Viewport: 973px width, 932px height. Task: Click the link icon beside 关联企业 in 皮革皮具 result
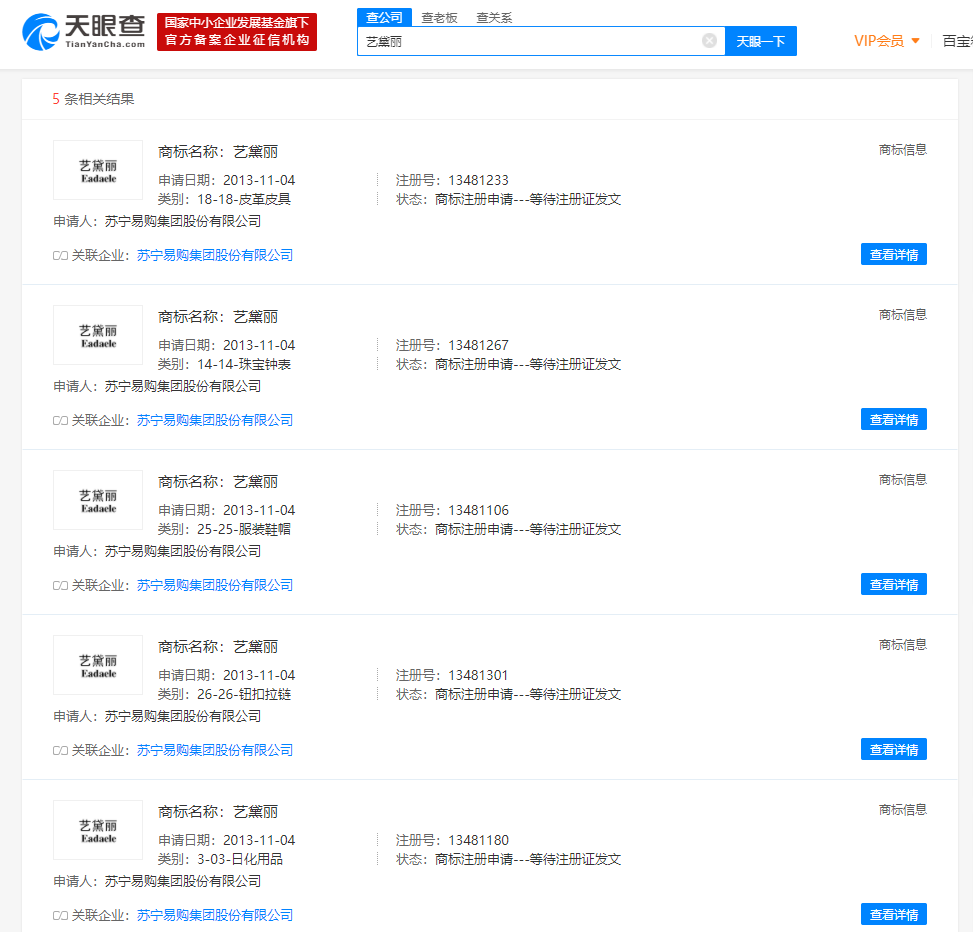coord(60,256)
